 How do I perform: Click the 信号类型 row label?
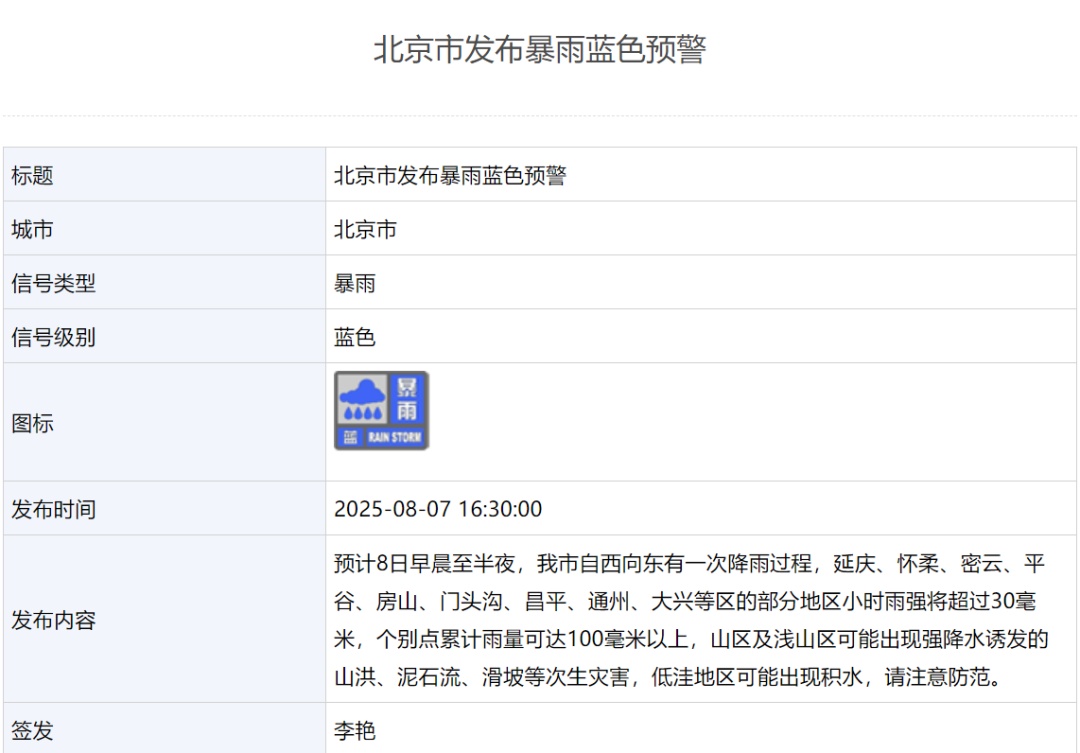[x=43, y=283]
